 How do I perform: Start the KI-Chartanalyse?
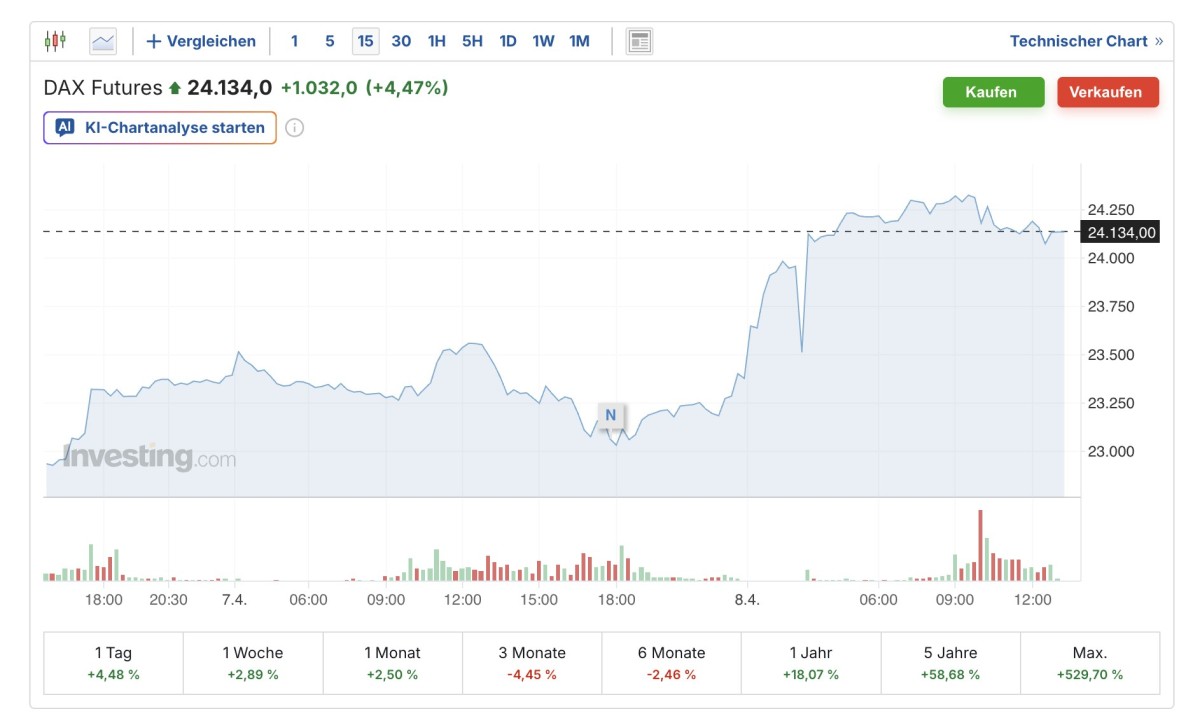pos(160,128)
